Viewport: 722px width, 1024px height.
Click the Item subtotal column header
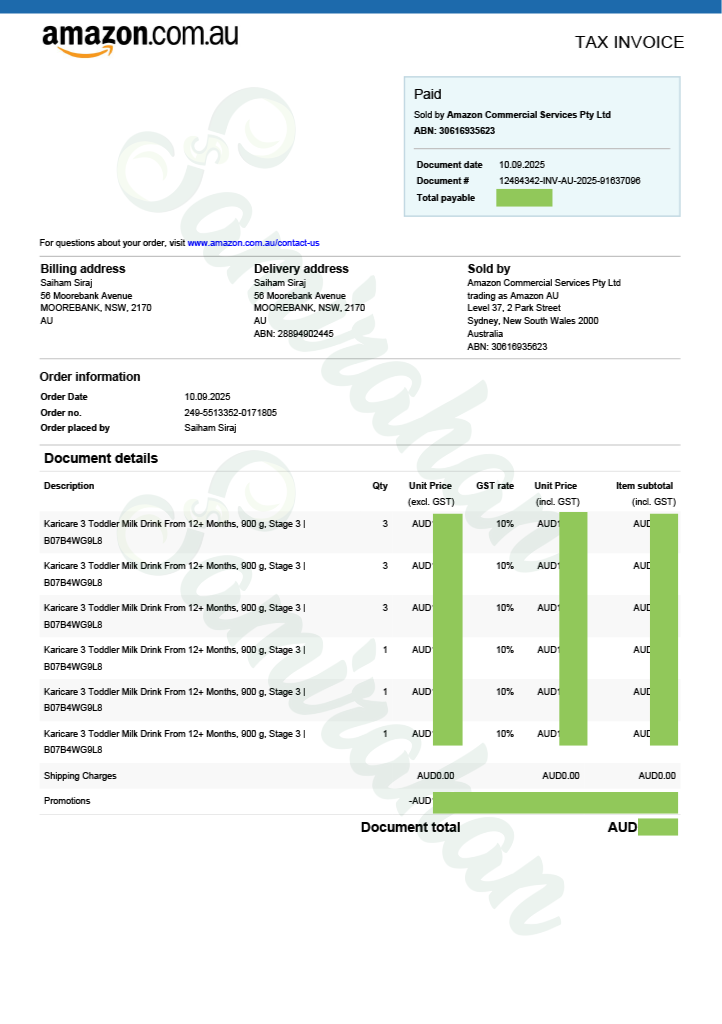[644, 486]
